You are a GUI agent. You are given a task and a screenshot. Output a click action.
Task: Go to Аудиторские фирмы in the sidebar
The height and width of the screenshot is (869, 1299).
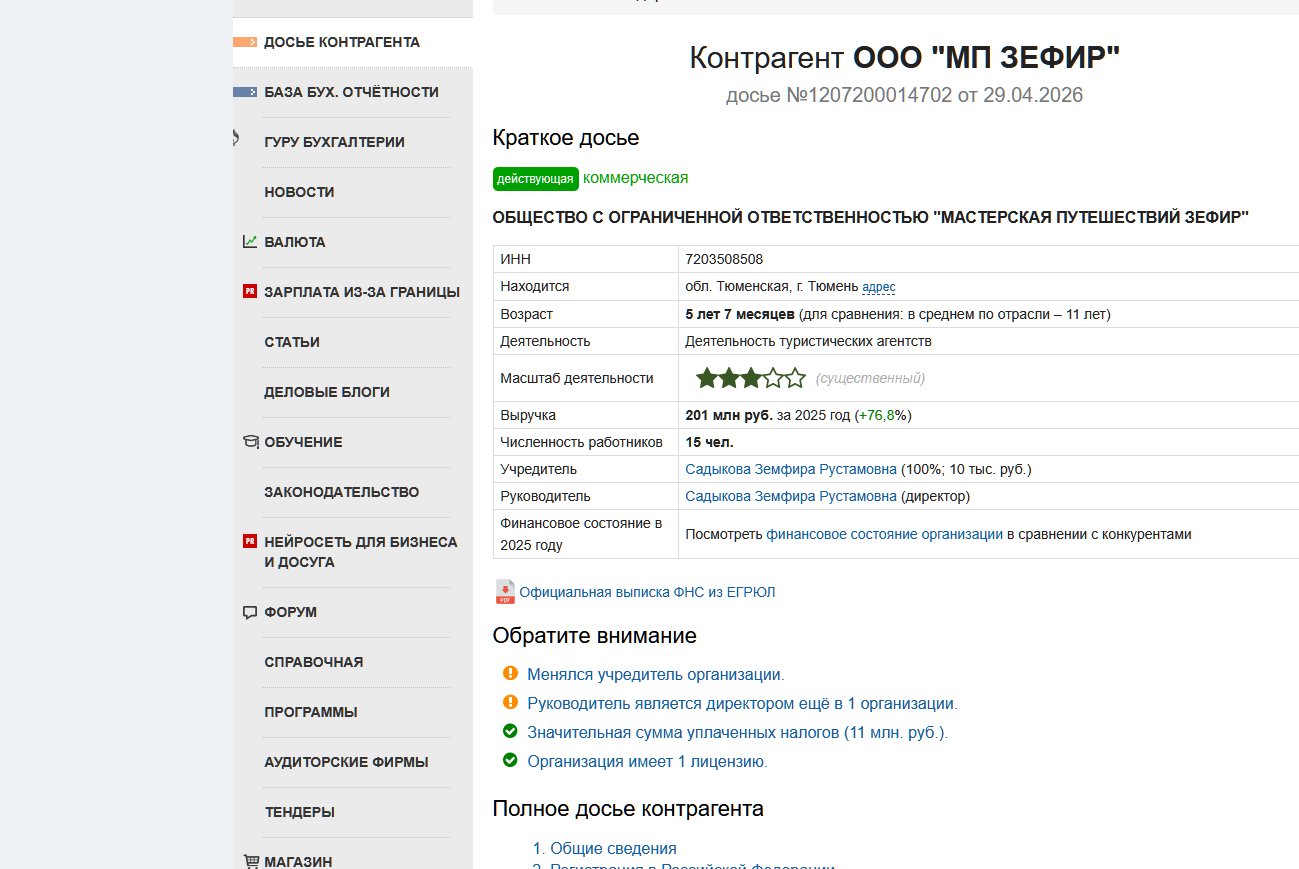[346, 762]
